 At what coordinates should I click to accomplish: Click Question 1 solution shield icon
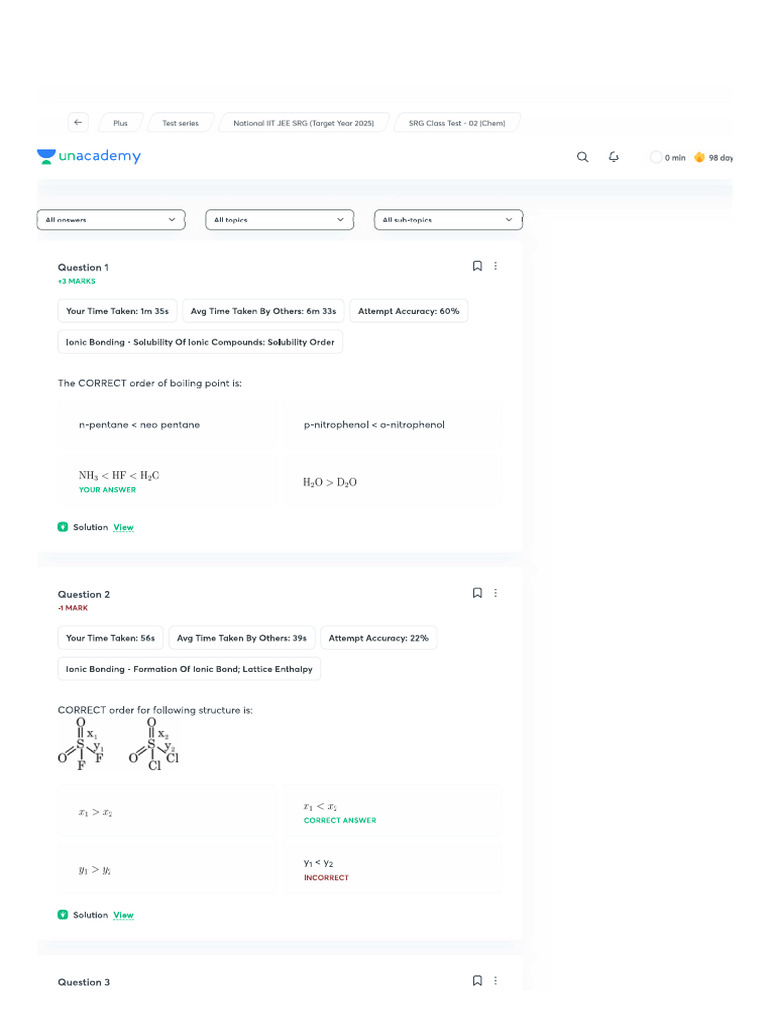pyautogui.click(x=63, y=527)
